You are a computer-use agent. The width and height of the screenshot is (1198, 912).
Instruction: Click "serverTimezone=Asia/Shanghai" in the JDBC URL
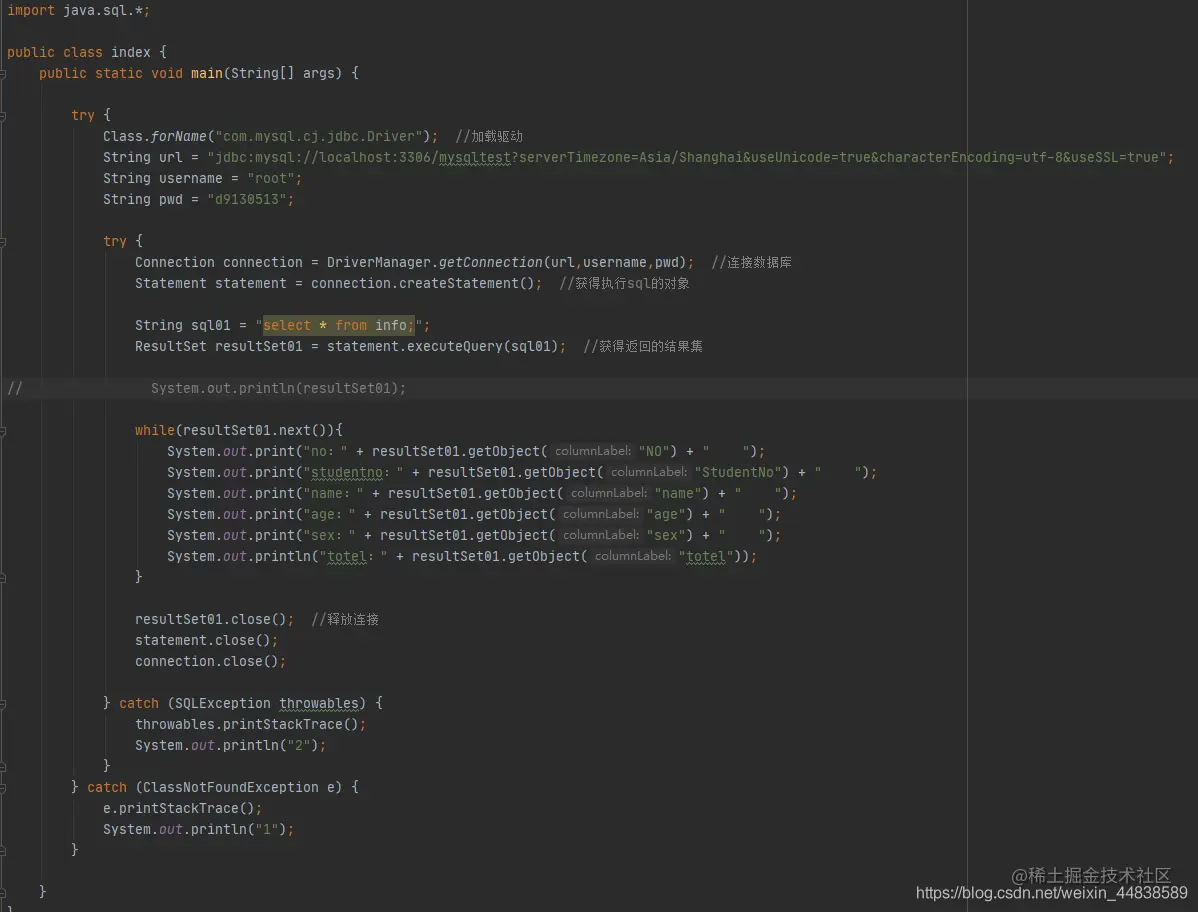click(630, 157)
